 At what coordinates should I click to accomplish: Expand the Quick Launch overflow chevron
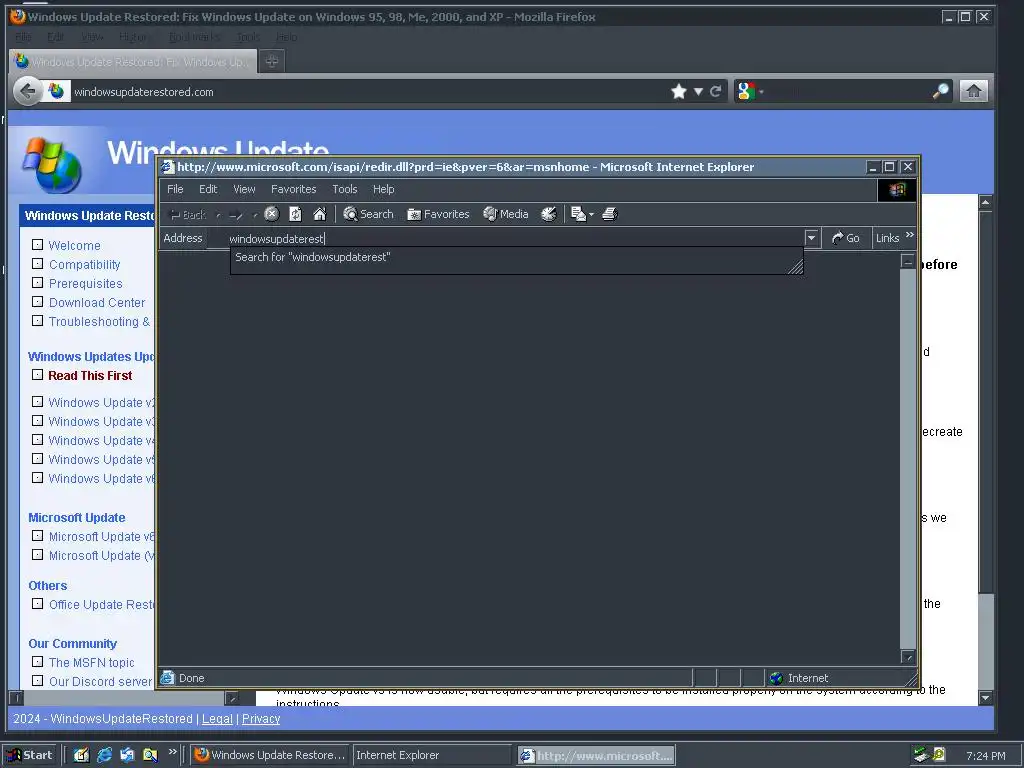172,752
